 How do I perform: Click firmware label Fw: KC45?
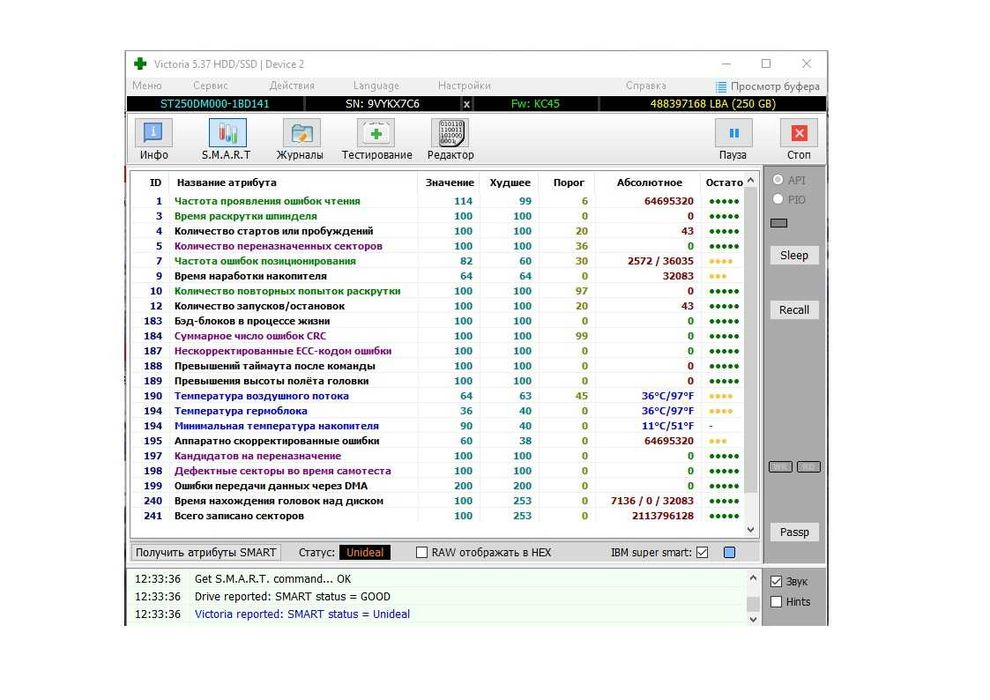535,104
